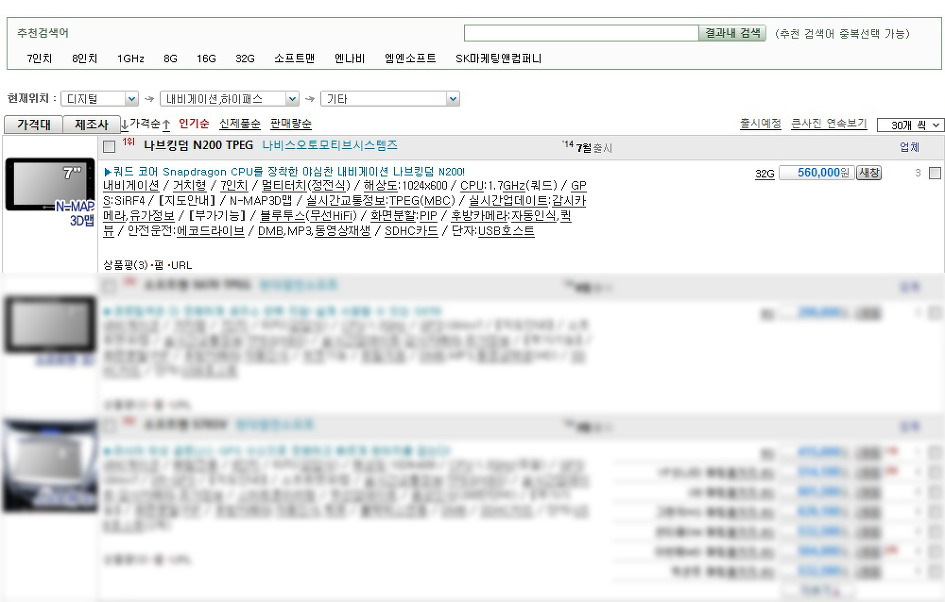Check the box next to the 560,000원 price
The width and height of the screenshot is (945, 602).
[935, 173]
